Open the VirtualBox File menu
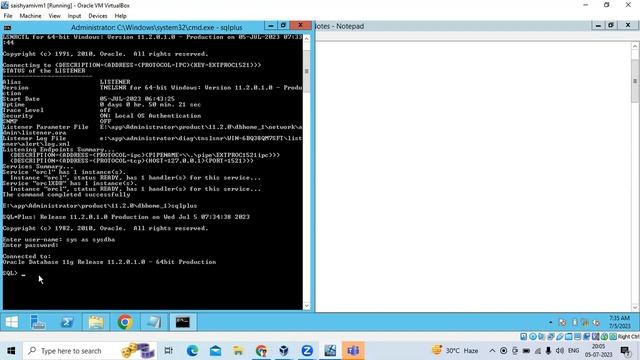This screenshot has height=360, width=640. (8, 16)
